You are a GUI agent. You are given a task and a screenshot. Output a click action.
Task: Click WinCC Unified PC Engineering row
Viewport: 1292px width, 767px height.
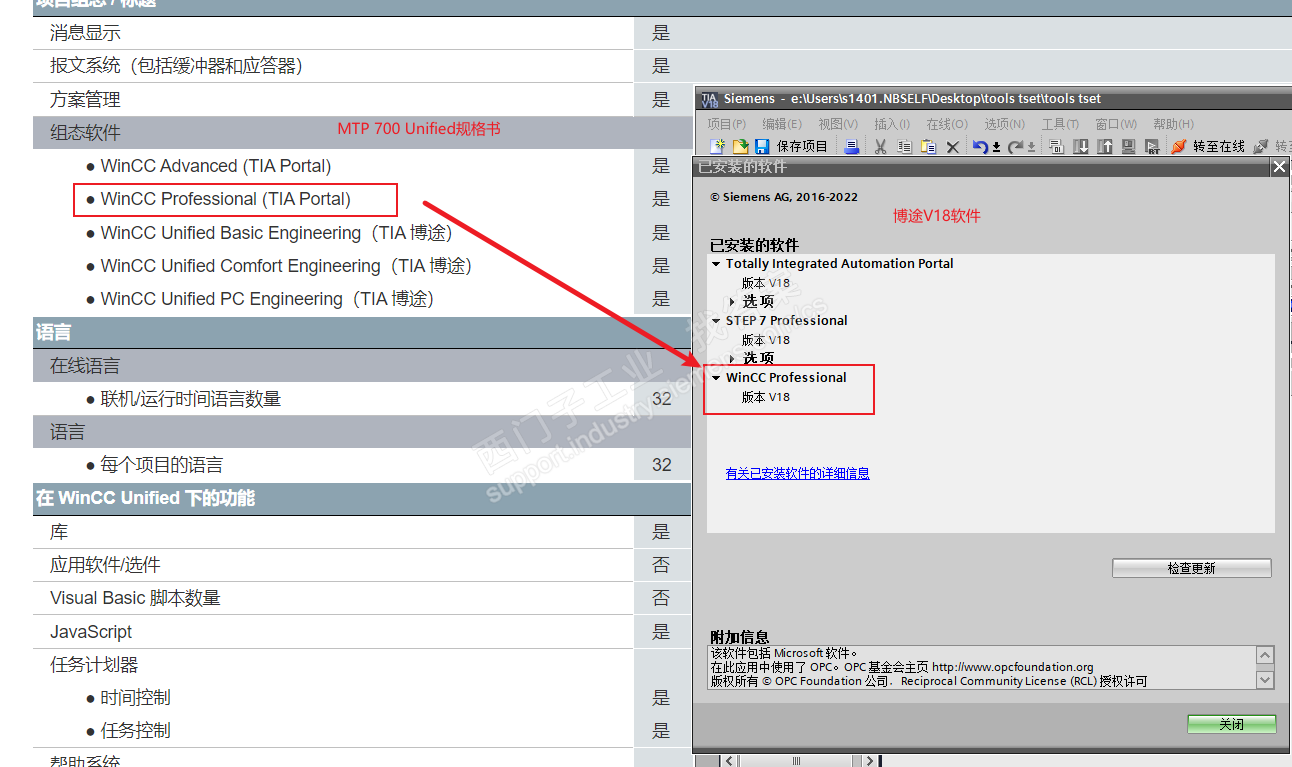point(333,298)
